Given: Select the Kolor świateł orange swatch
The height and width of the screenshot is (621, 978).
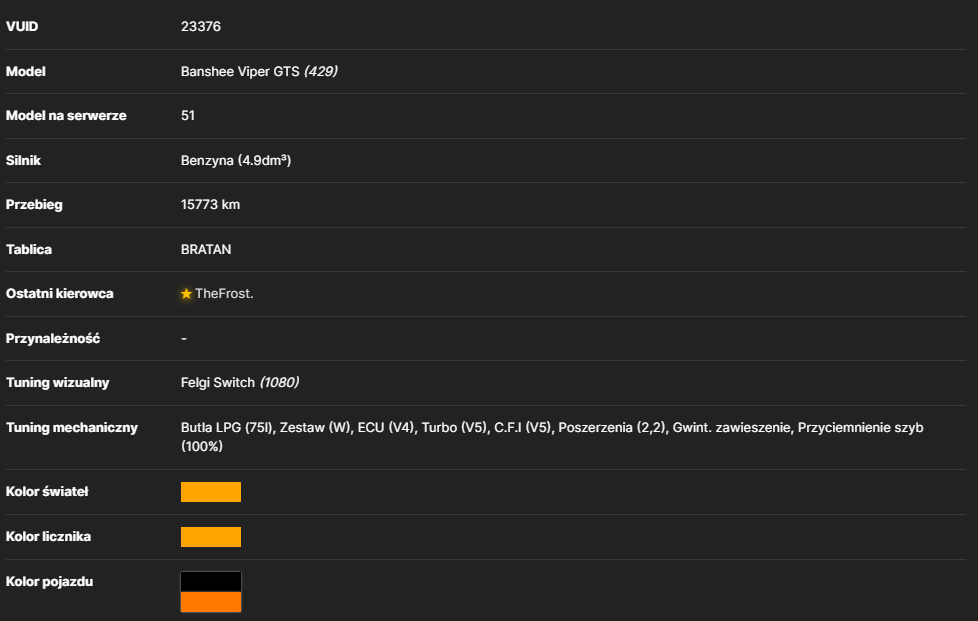Looking at the screenshot, I should click(x=211, y=492).
